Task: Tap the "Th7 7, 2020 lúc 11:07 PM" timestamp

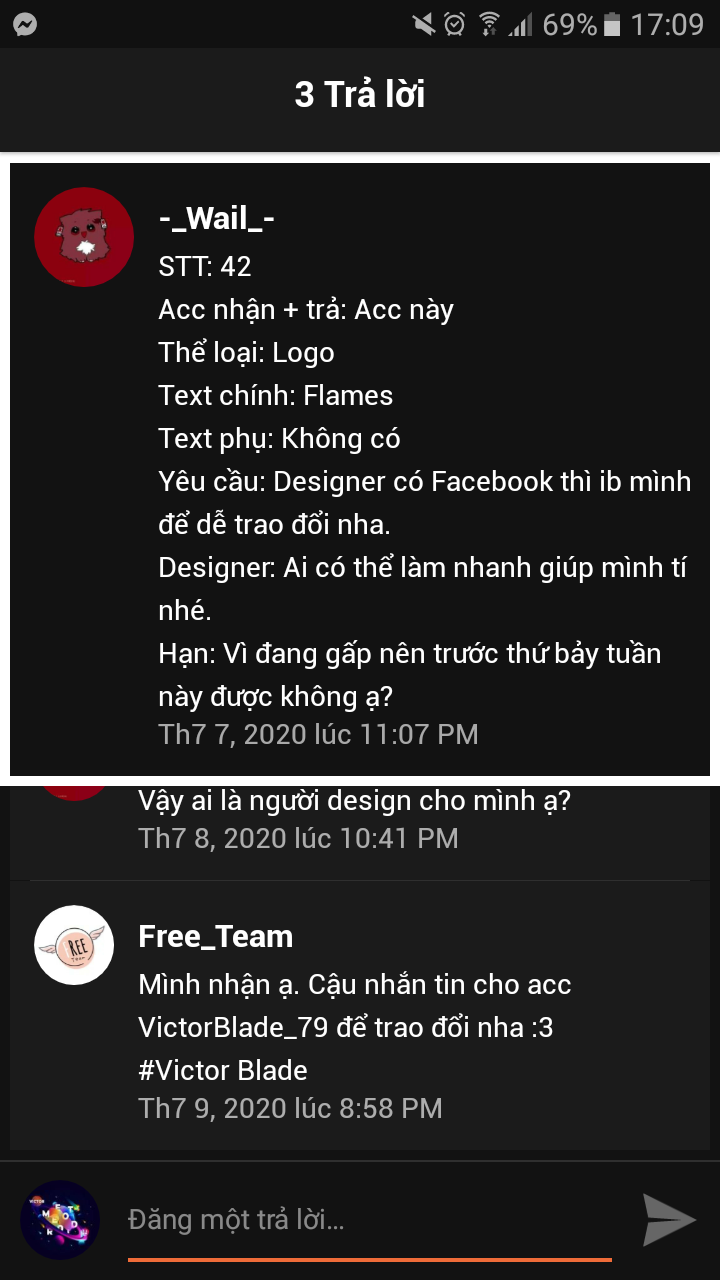Action: 318,735
